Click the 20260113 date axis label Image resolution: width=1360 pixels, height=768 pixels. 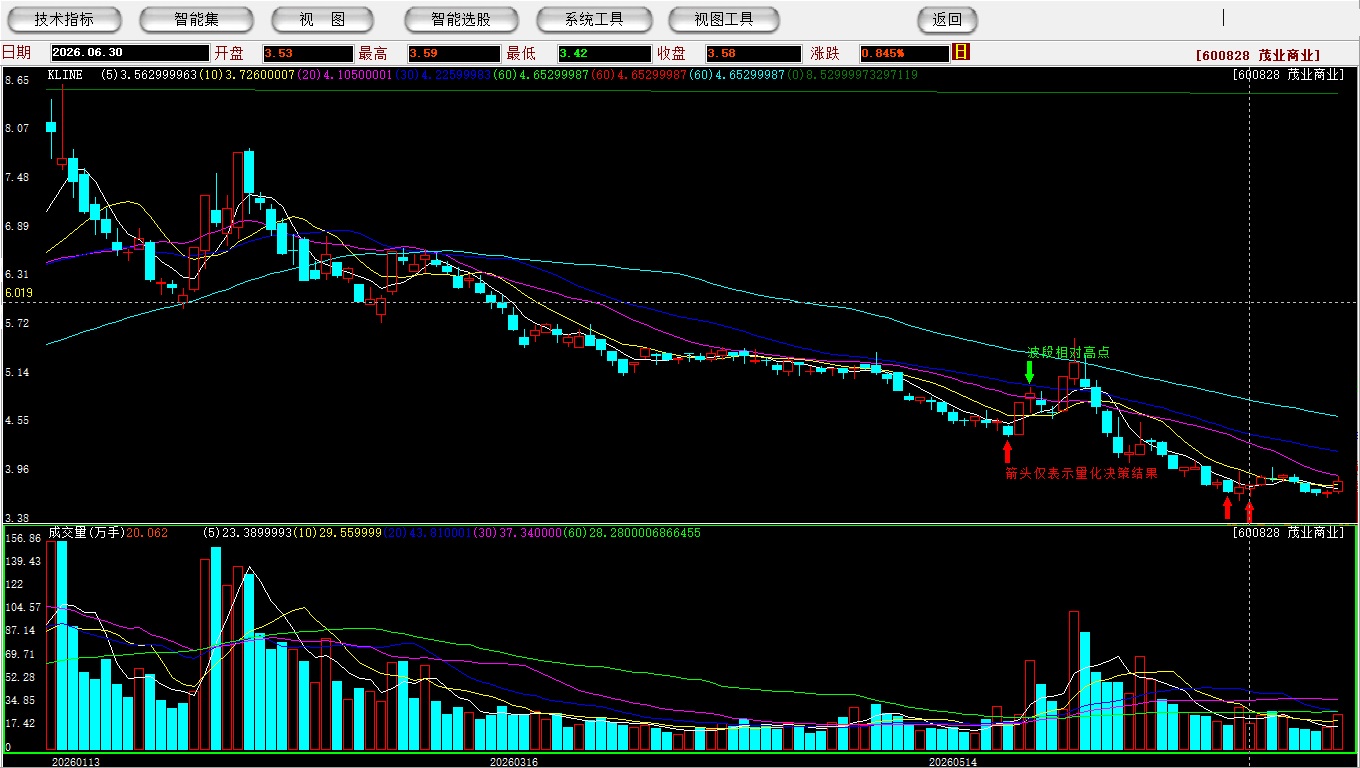[x=76, y=762]
